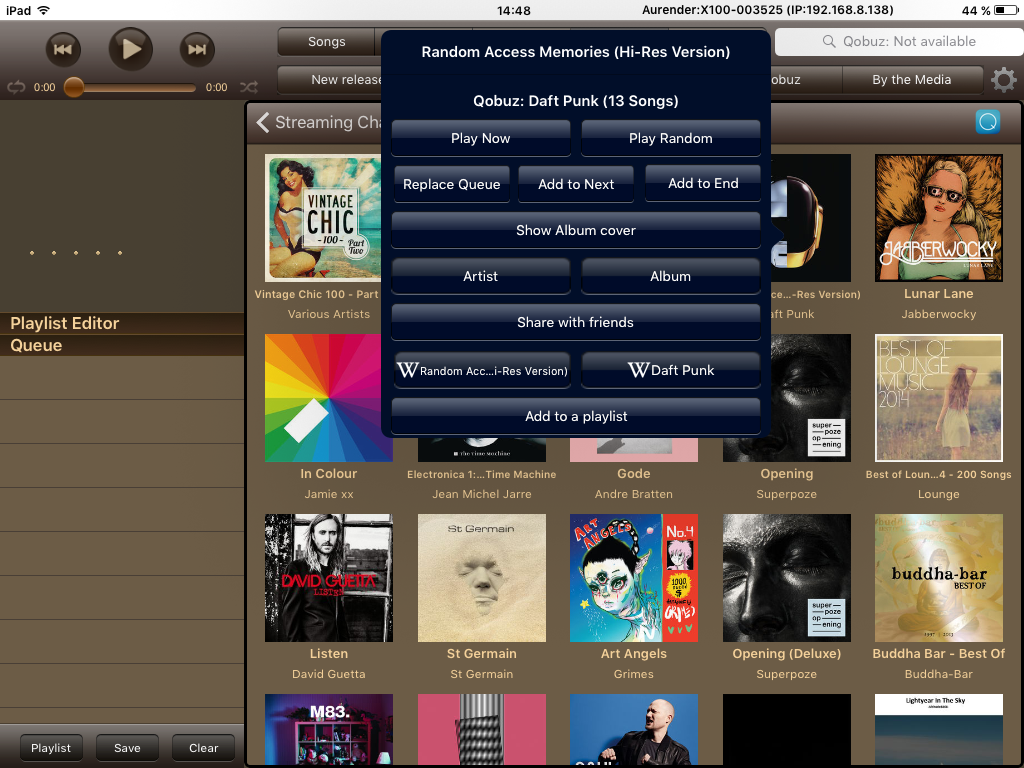Clear the queue
1024x768 pixels.
tap(204, 748)
